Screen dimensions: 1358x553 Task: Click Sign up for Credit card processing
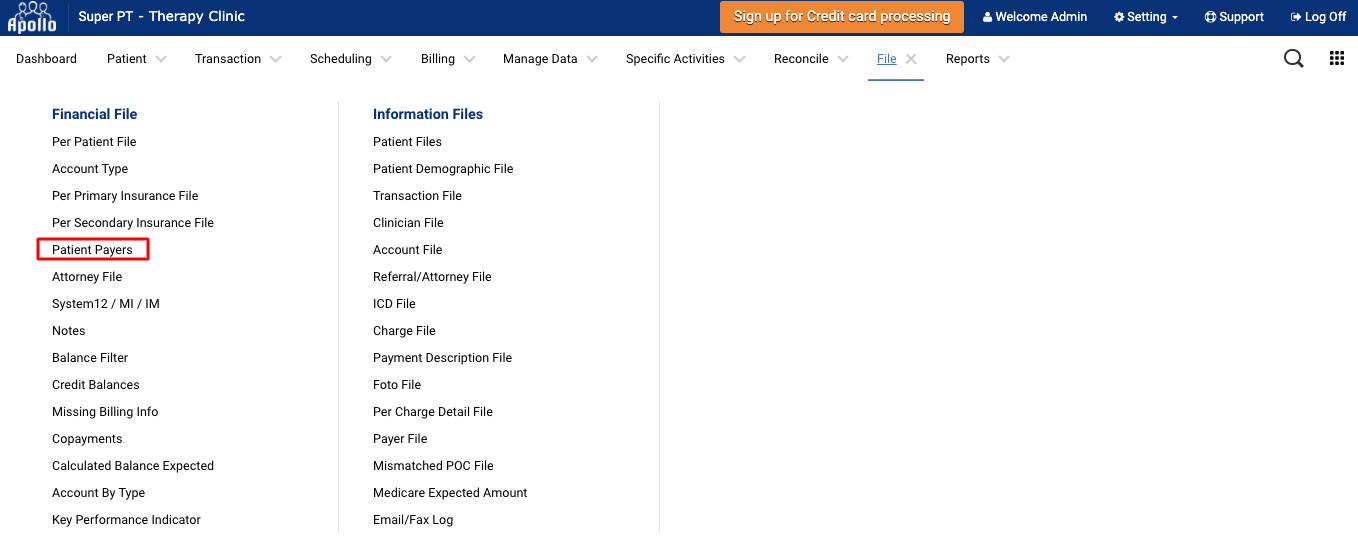pyautogui.click(x=842, y=17)
